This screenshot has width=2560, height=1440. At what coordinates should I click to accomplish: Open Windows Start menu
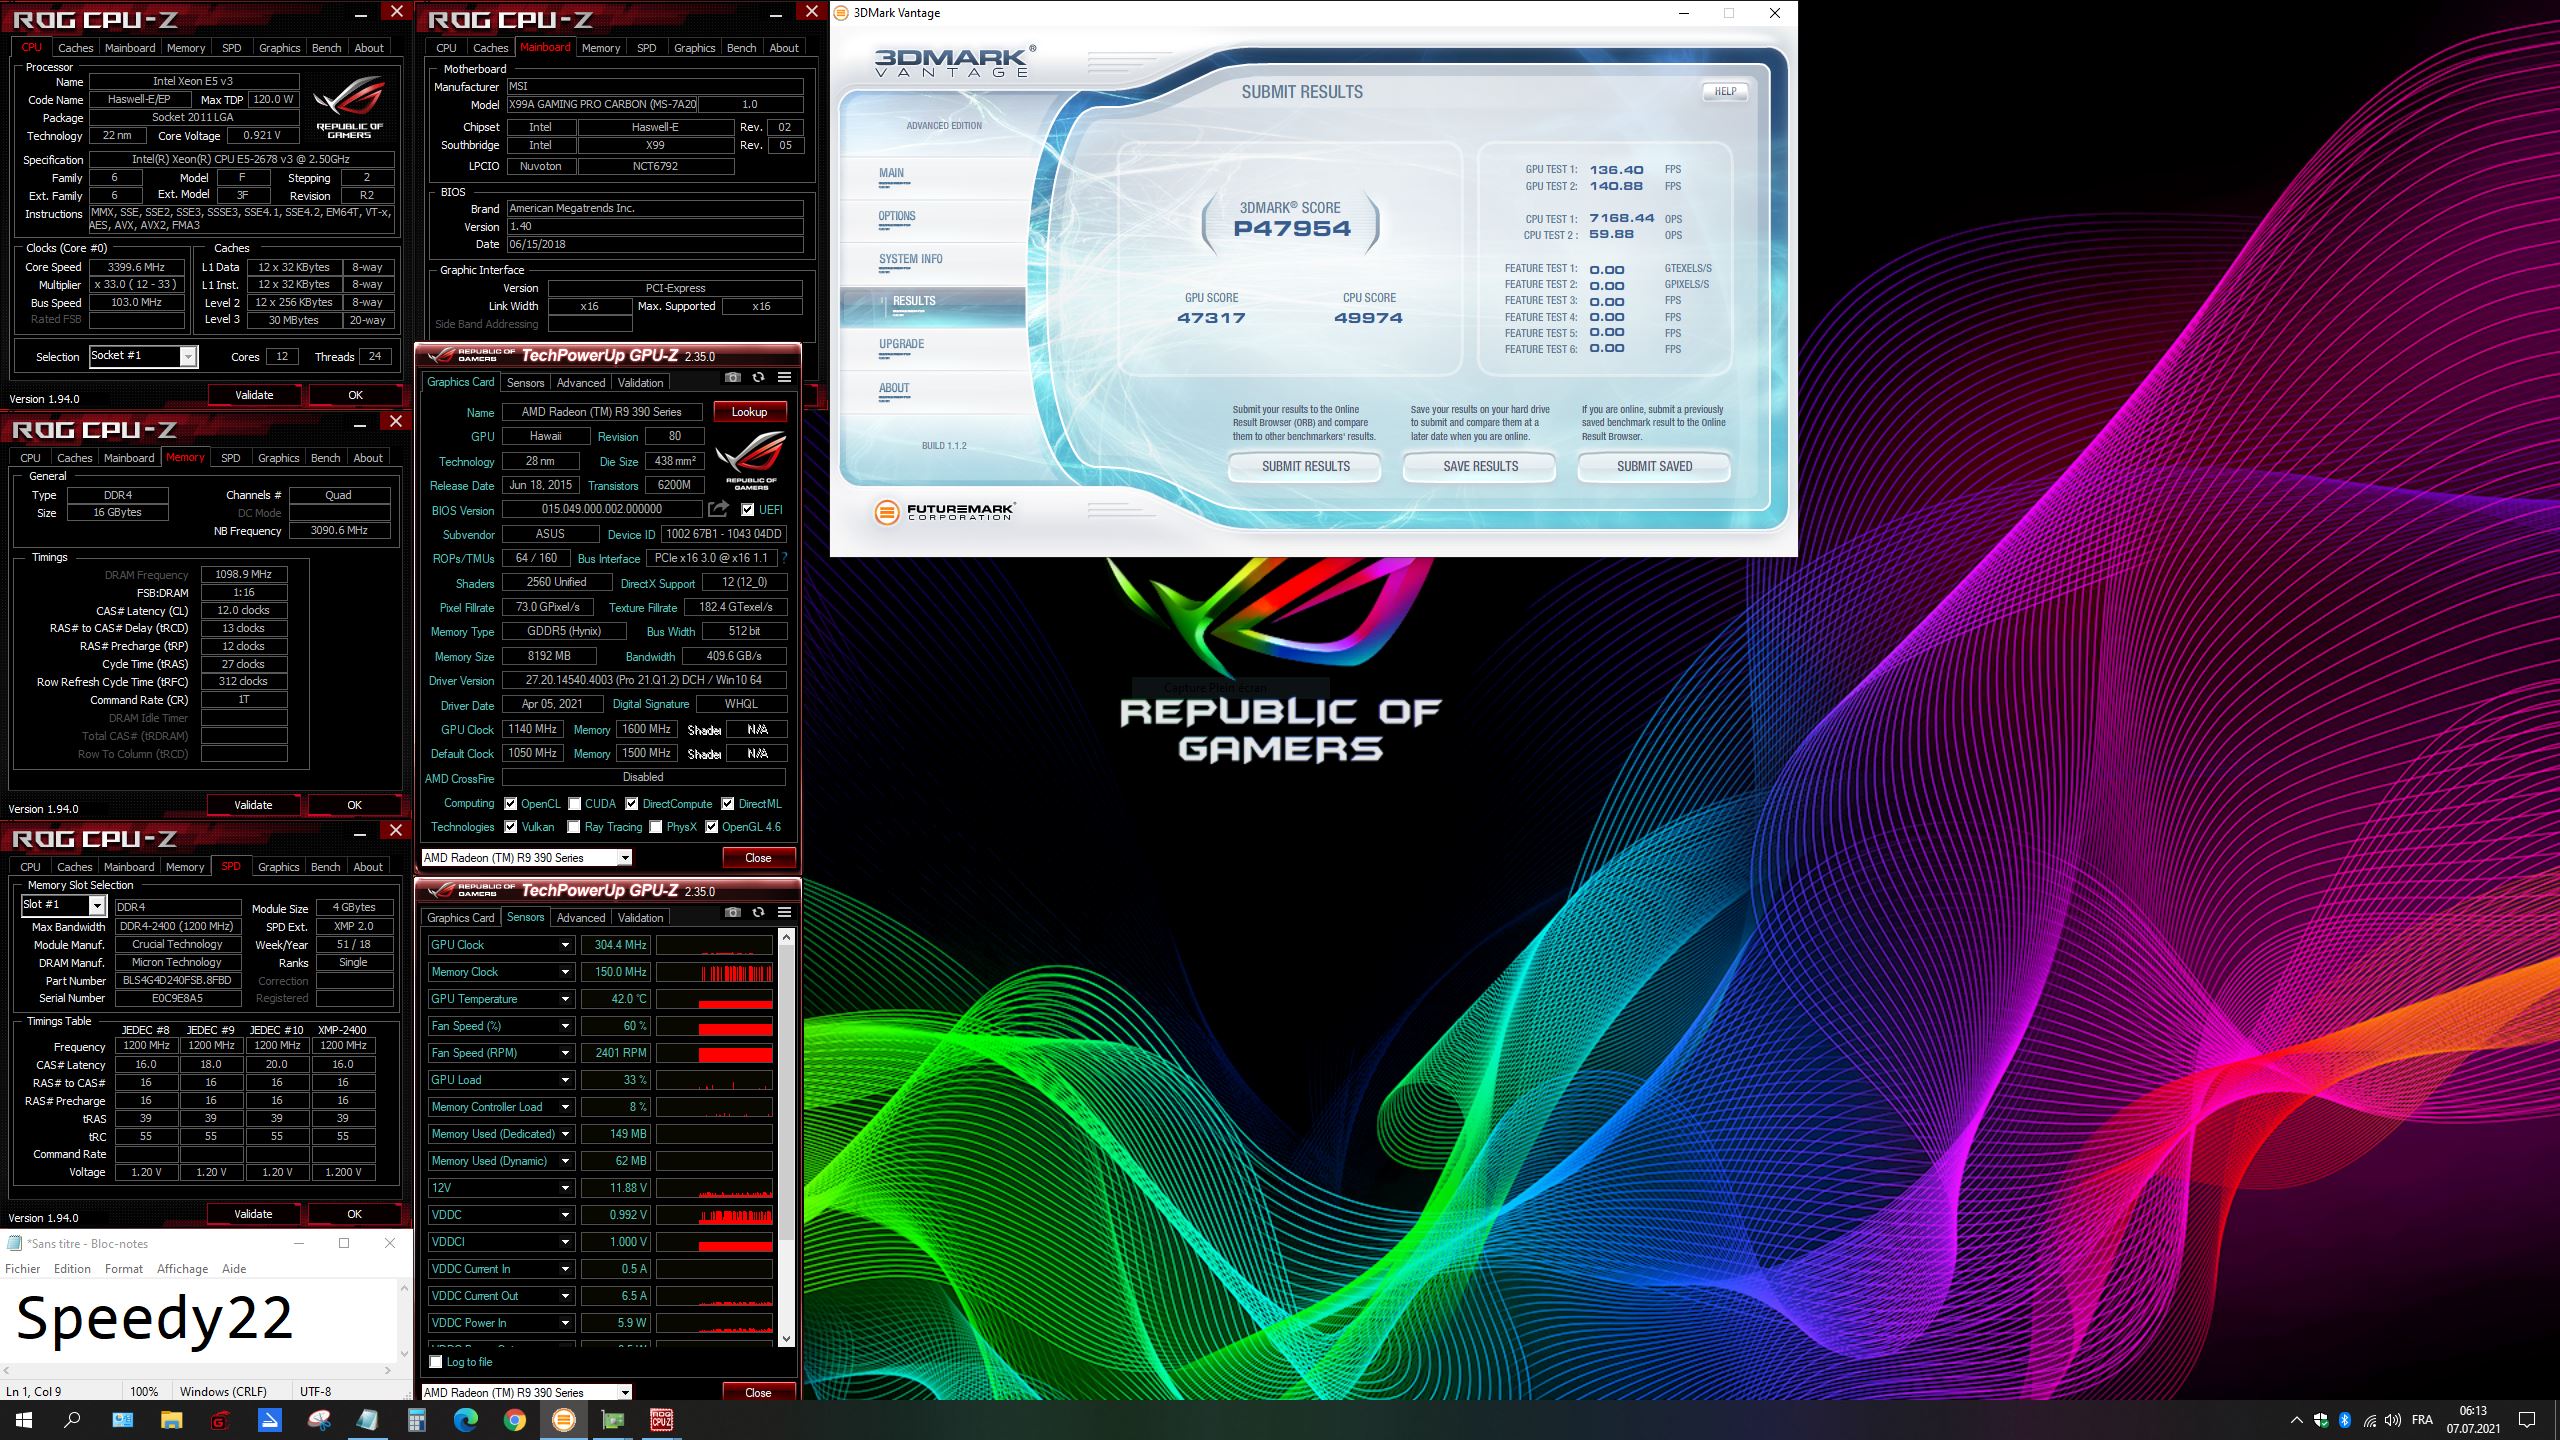click(24, 1420)
